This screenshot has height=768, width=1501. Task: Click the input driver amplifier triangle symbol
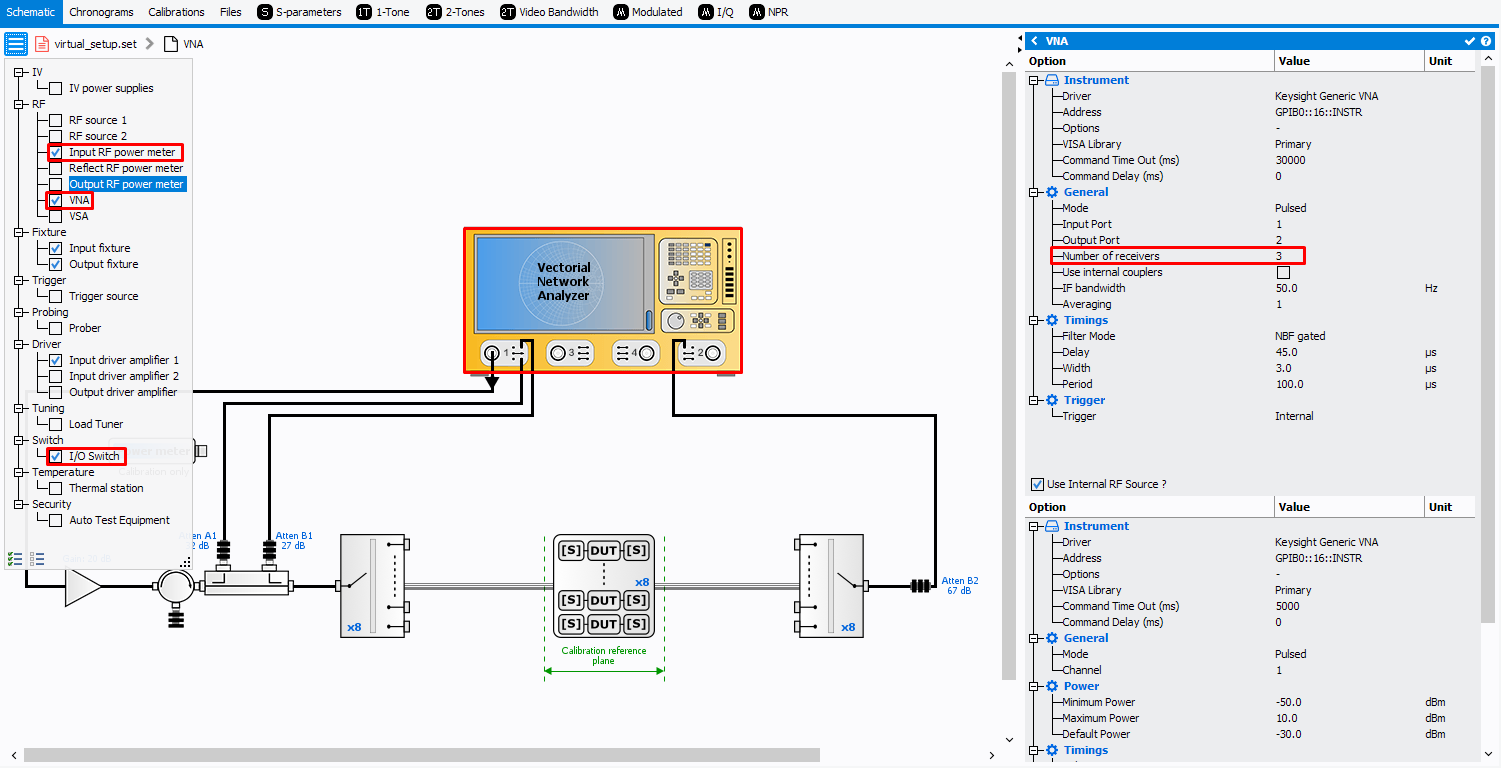point(84,586)
